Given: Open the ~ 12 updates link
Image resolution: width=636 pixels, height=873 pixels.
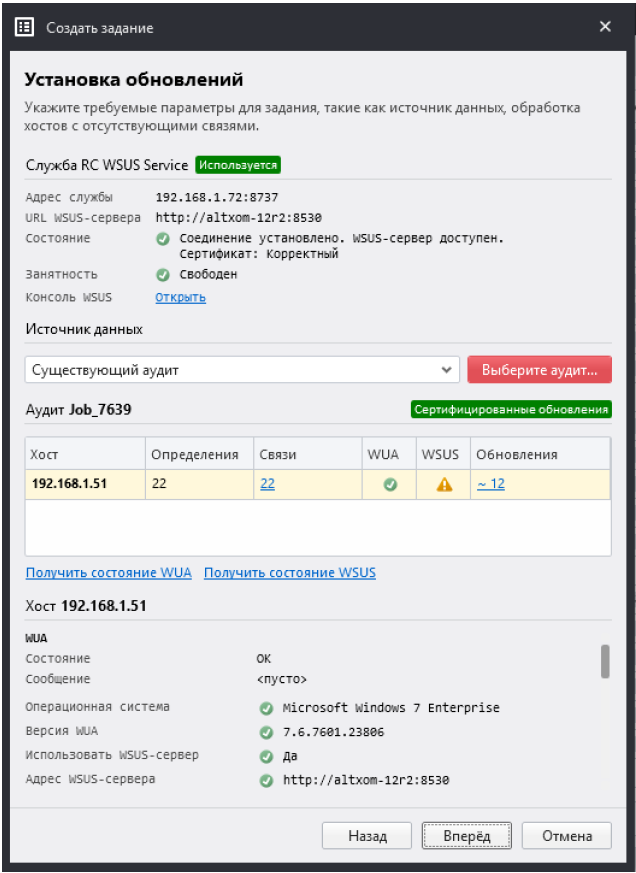Looking at the screenshot, I should pyautogui.click(x=490, y=484).
